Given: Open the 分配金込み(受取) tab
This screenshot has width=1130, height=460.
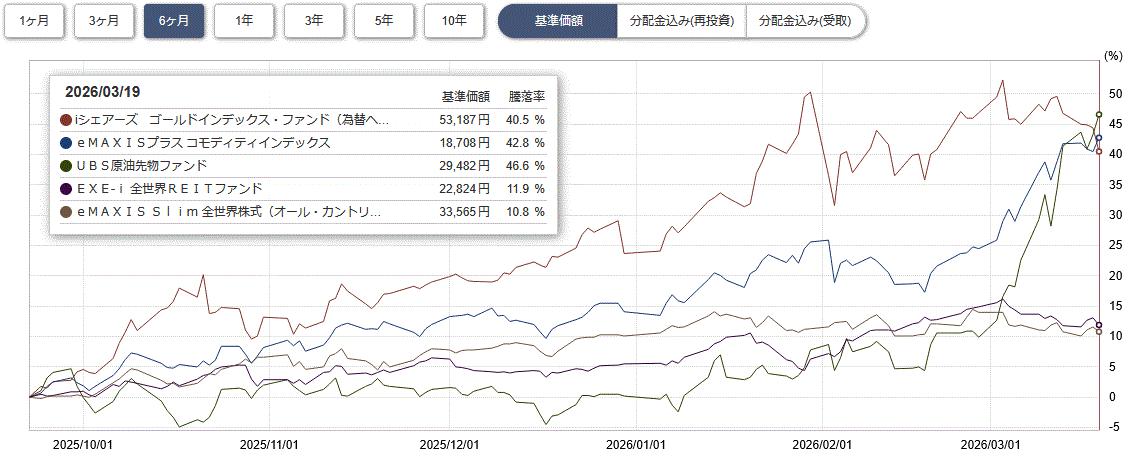Looking at the screenshot, I should [805, 20].
